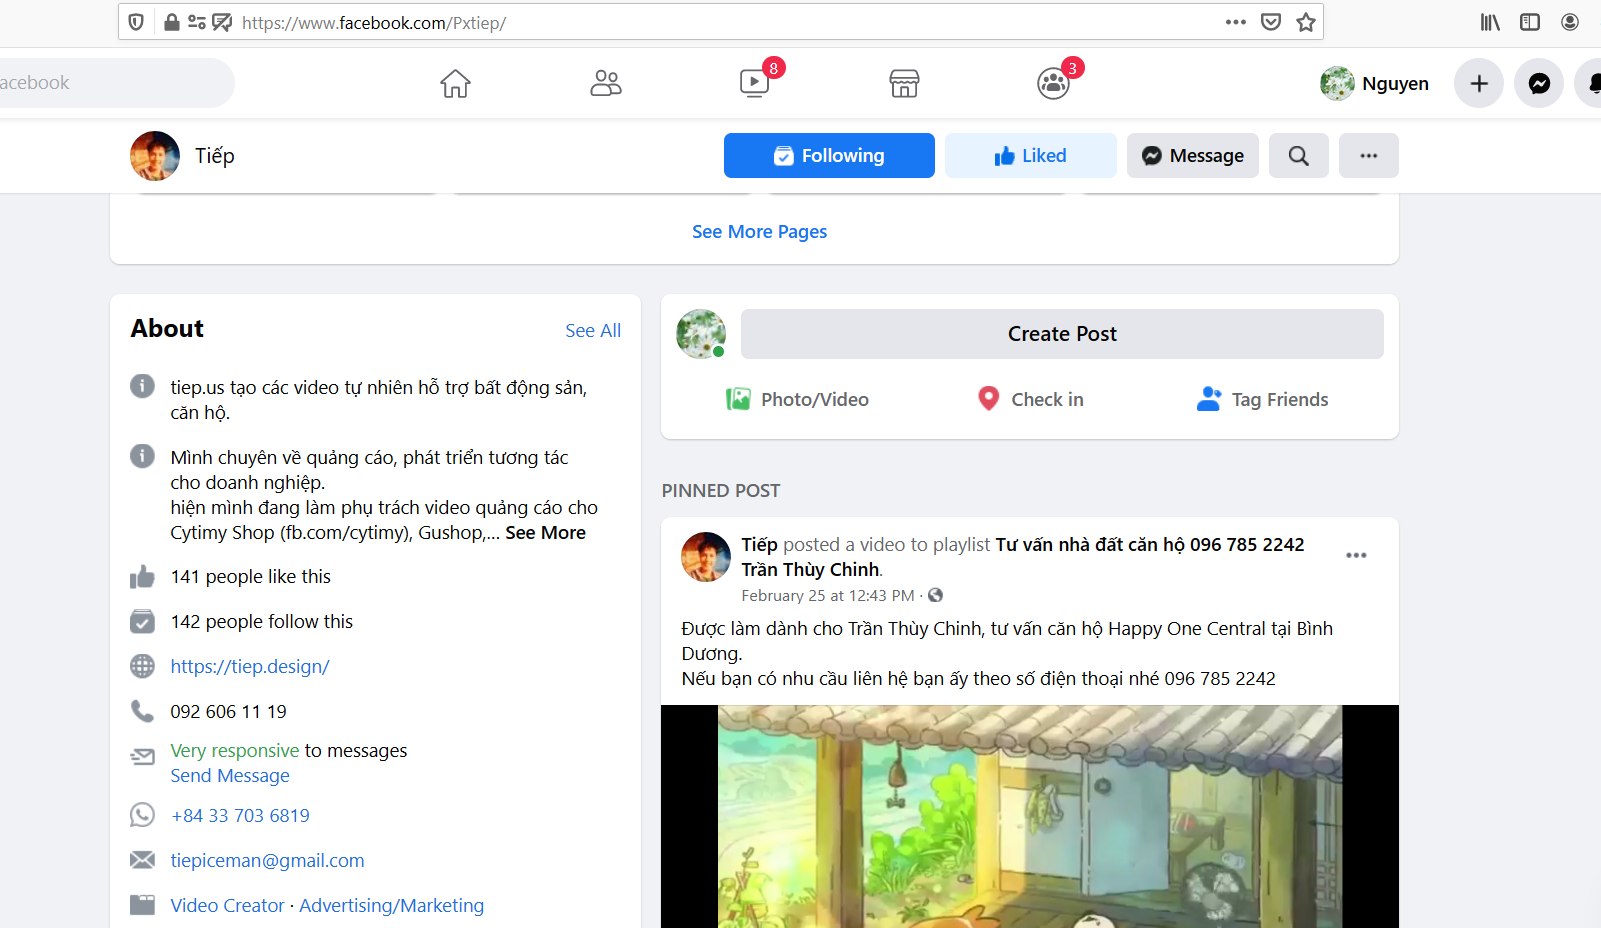Open the notifications bell icon
The image size is (1601, 928).
click(1592, 83)
